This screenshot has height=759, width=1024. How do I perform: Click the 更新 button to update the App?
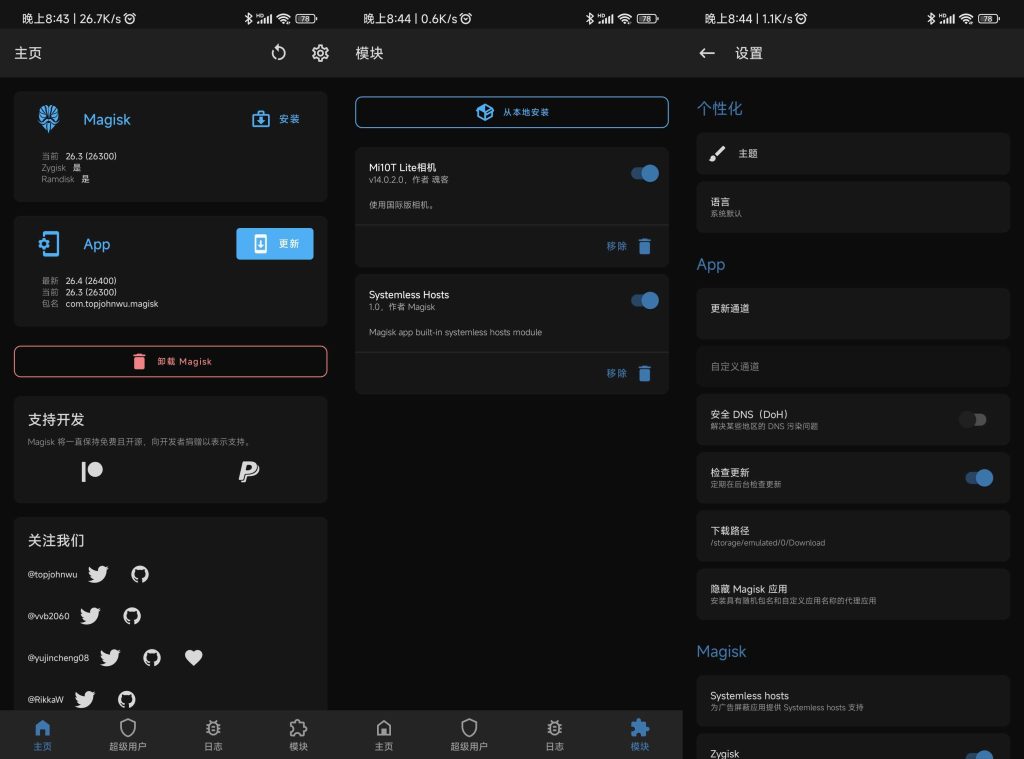pyautogui.click(x=274, y=243)
